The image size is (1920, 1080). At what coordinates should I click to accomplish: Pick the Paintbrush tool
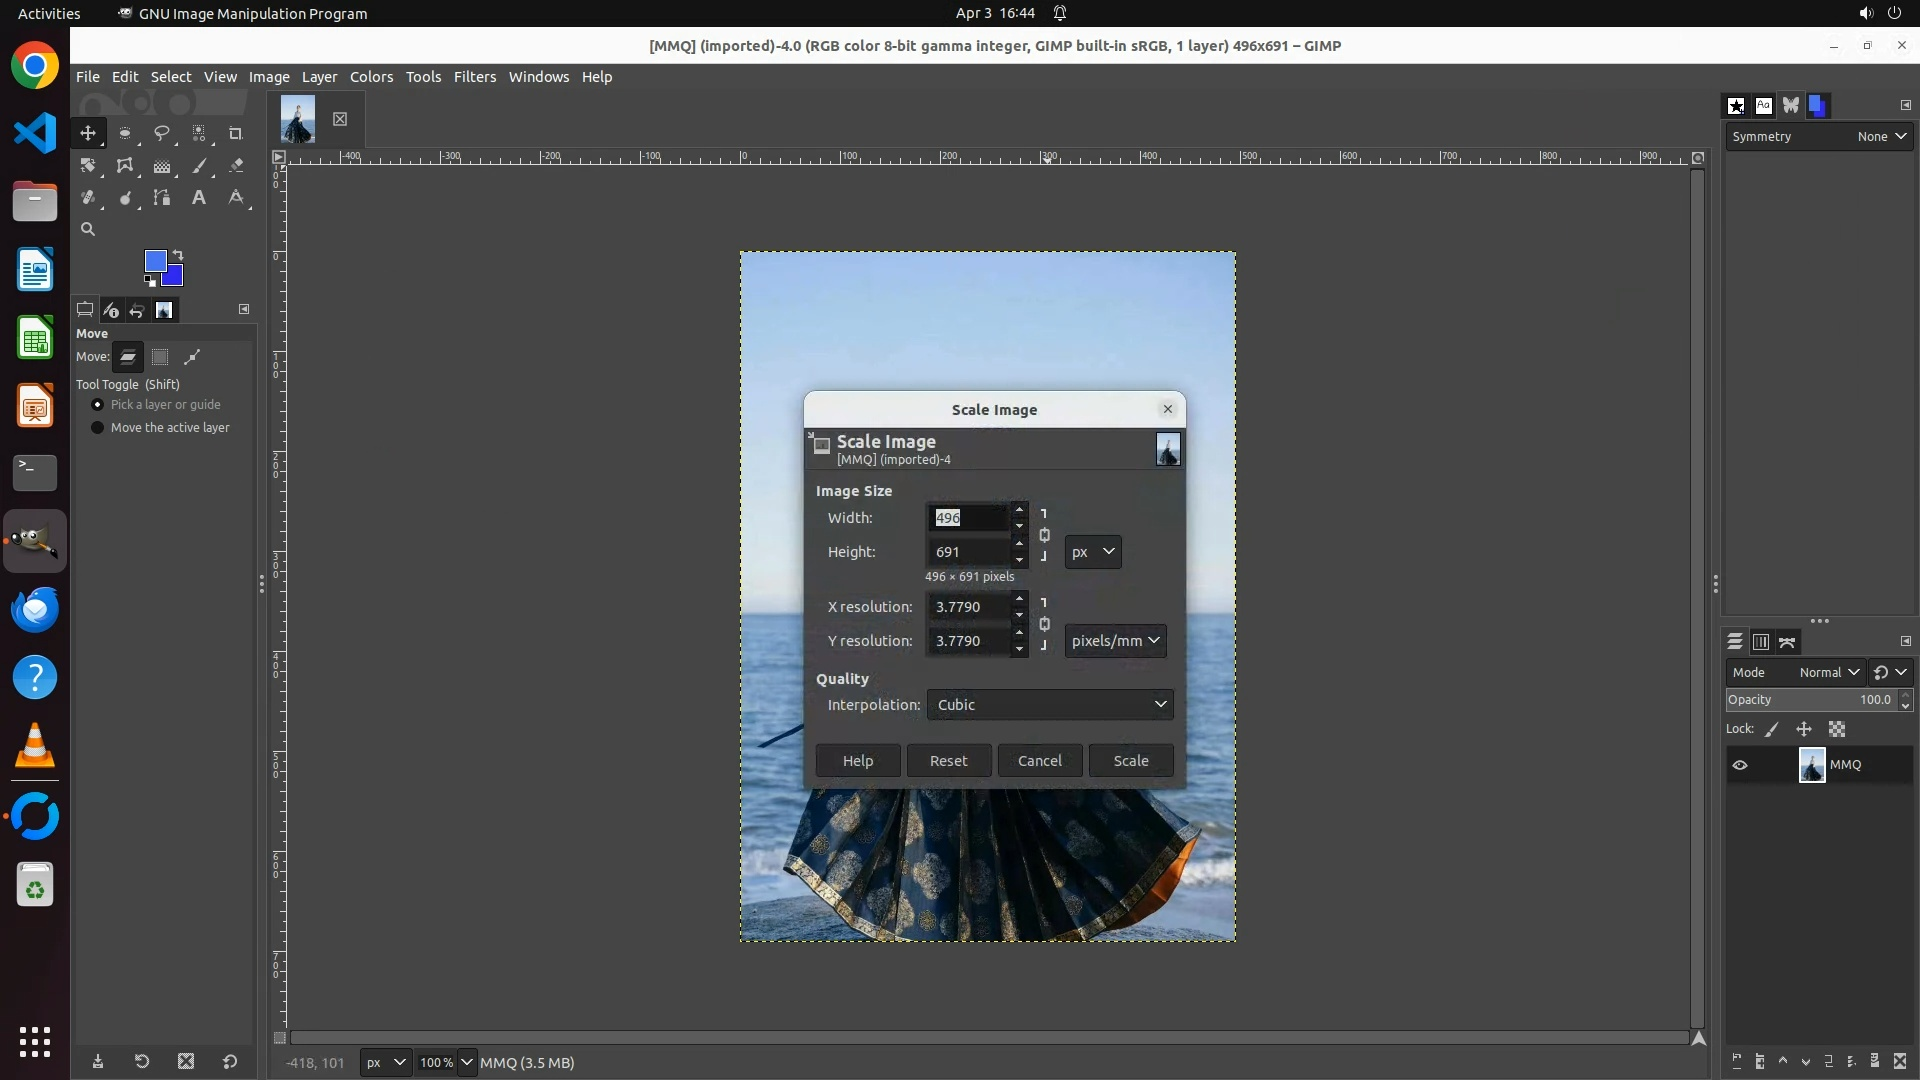[x=199, y=166]
